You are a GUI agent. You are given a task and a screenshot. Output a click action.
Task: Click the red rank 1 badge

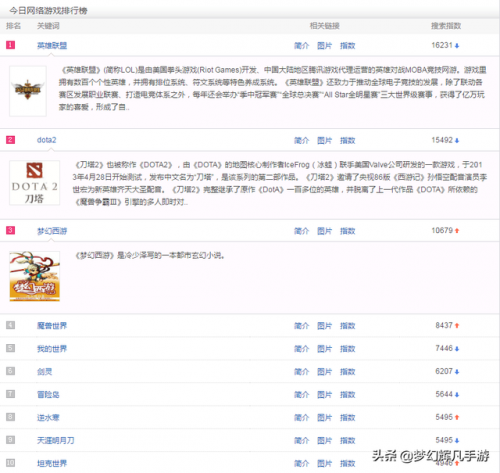11,45
